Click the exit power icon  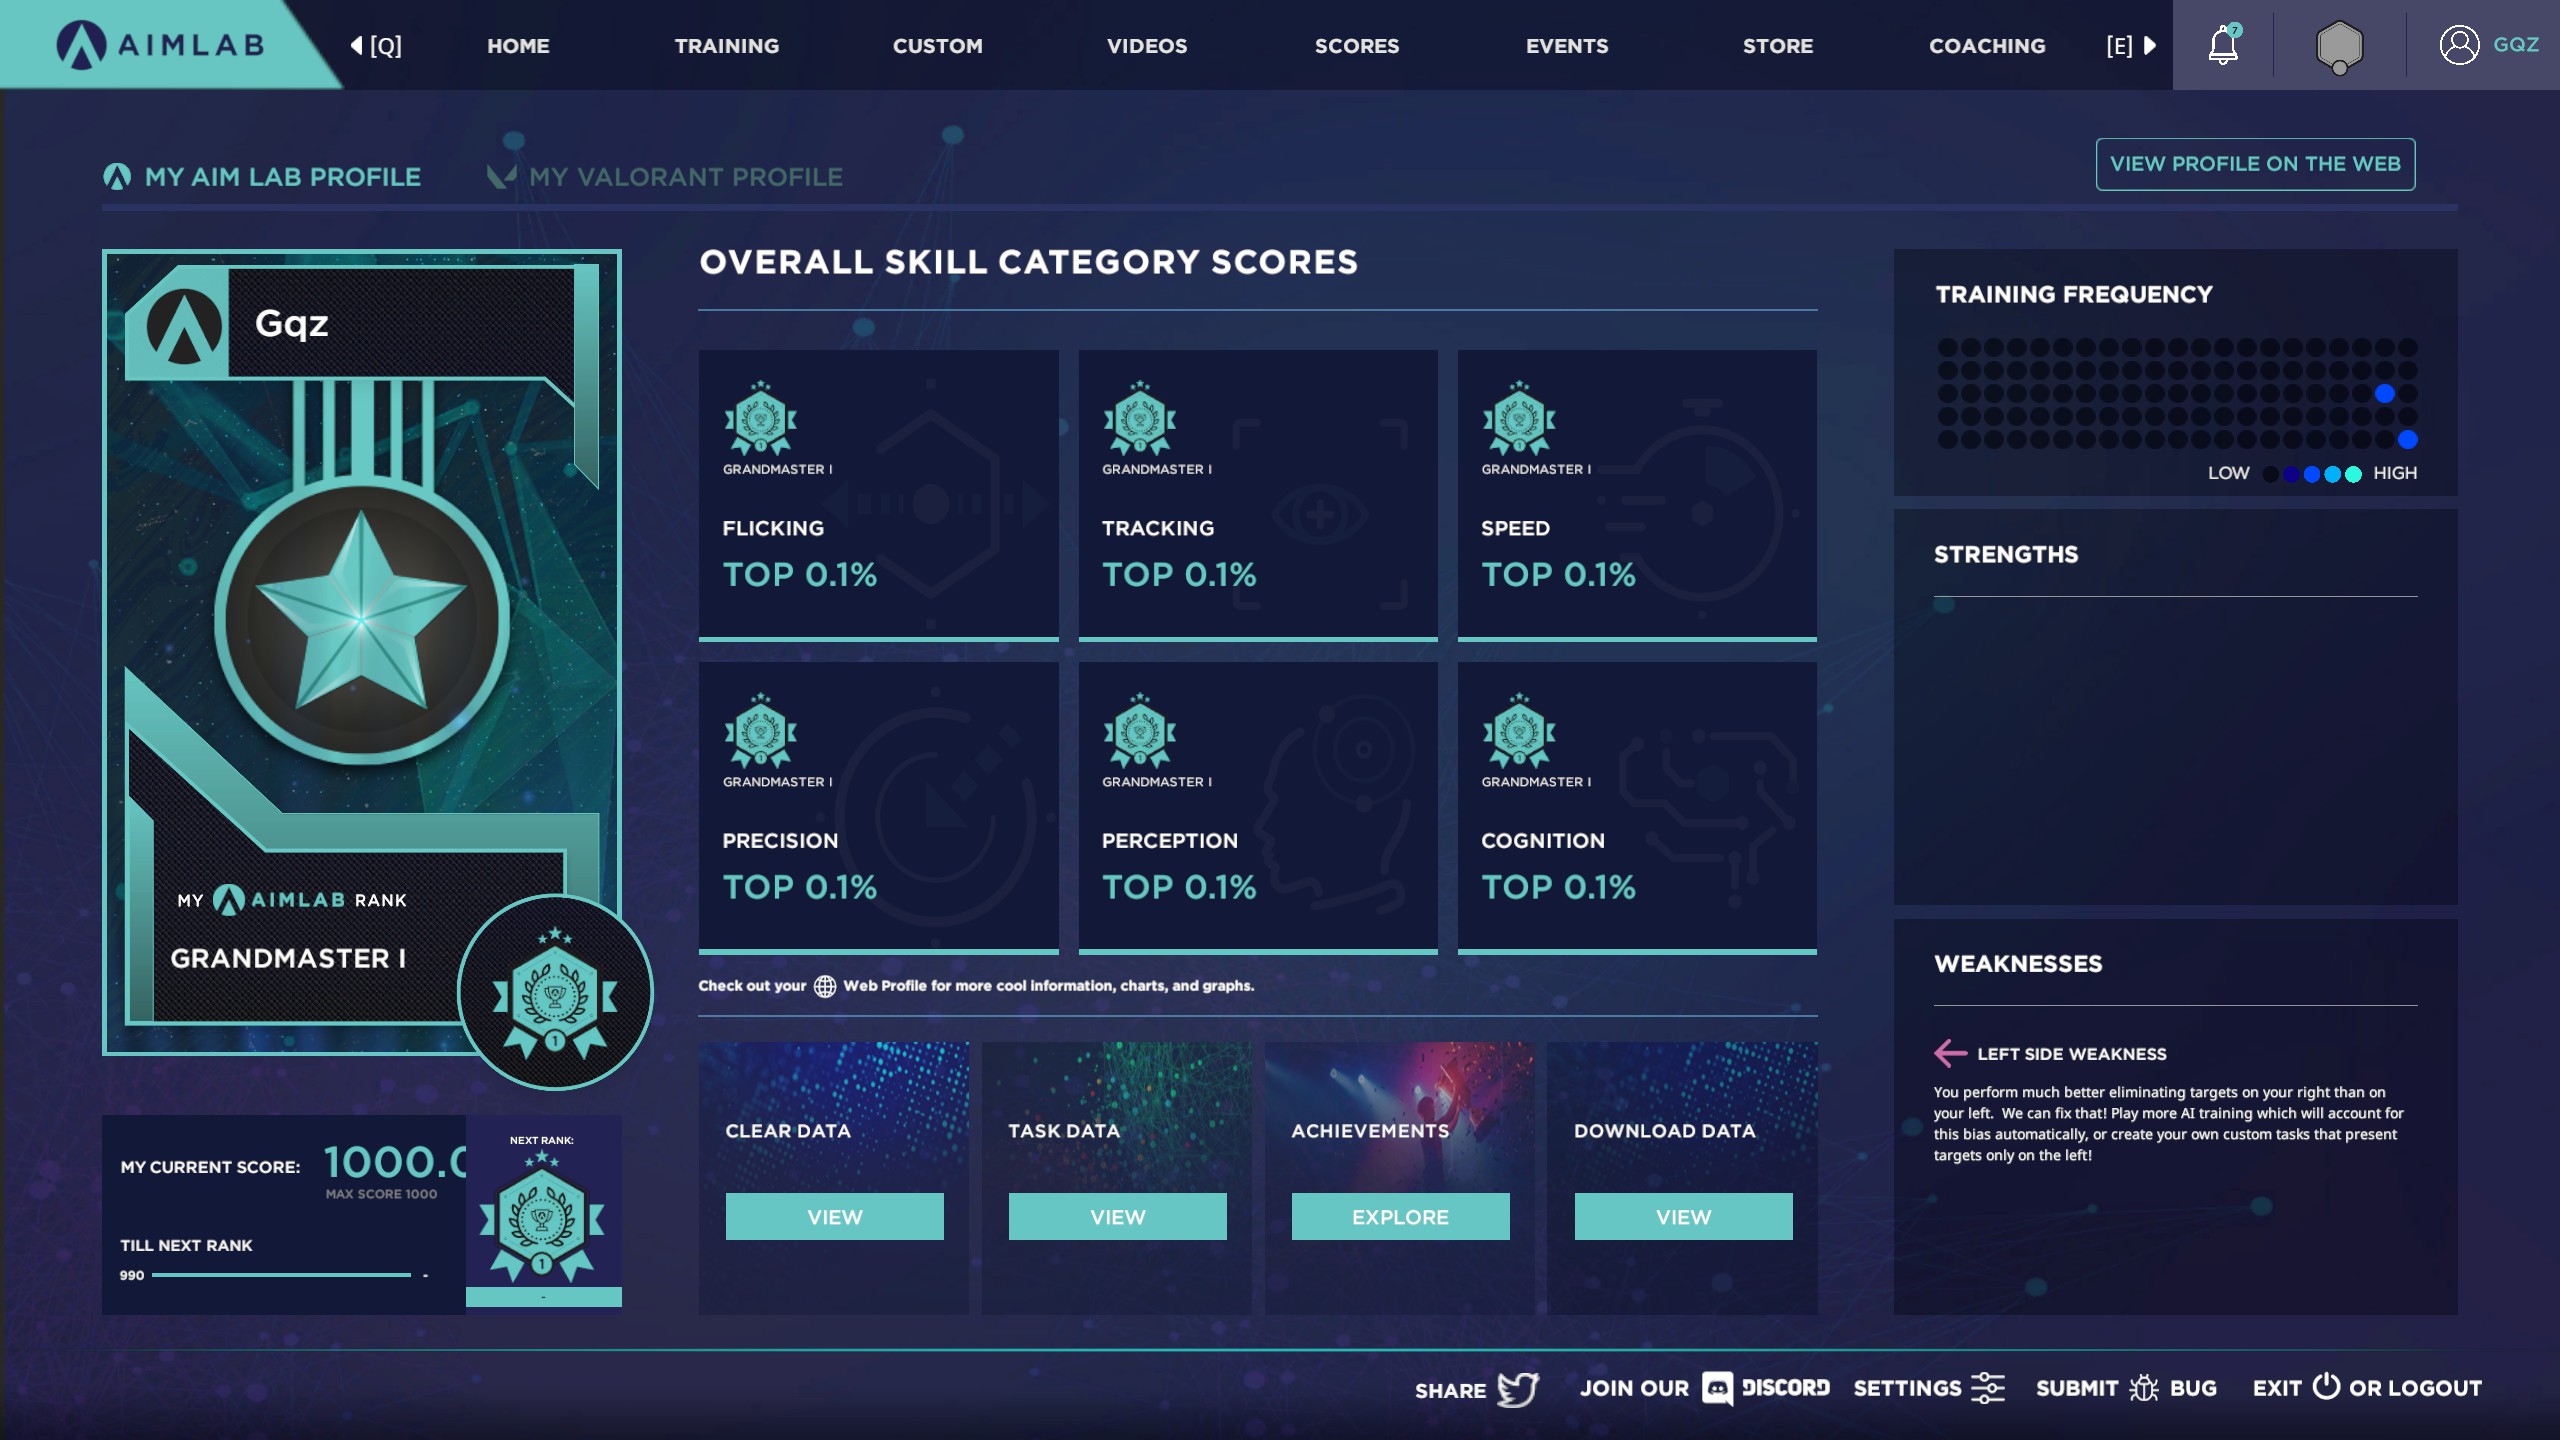pos(2326,1386)
